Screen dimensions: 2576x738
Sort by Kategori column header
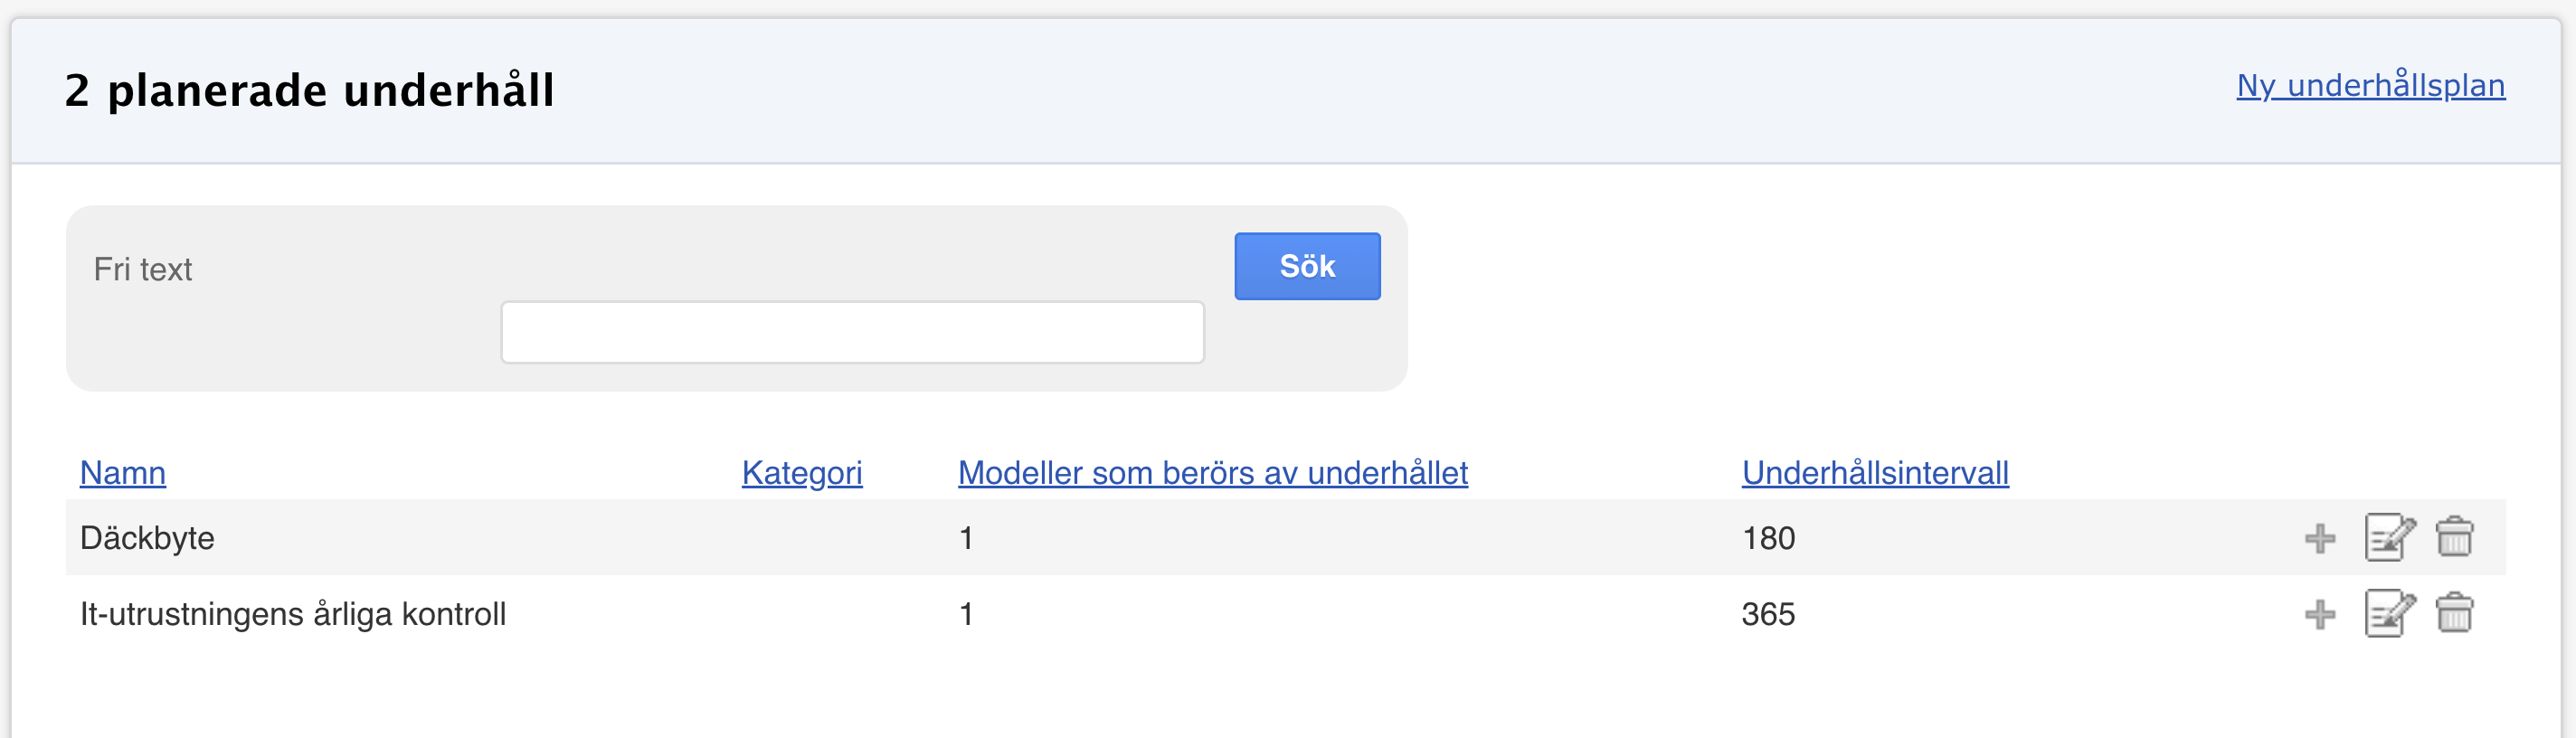pyautogui.click(x=801, y=472)
